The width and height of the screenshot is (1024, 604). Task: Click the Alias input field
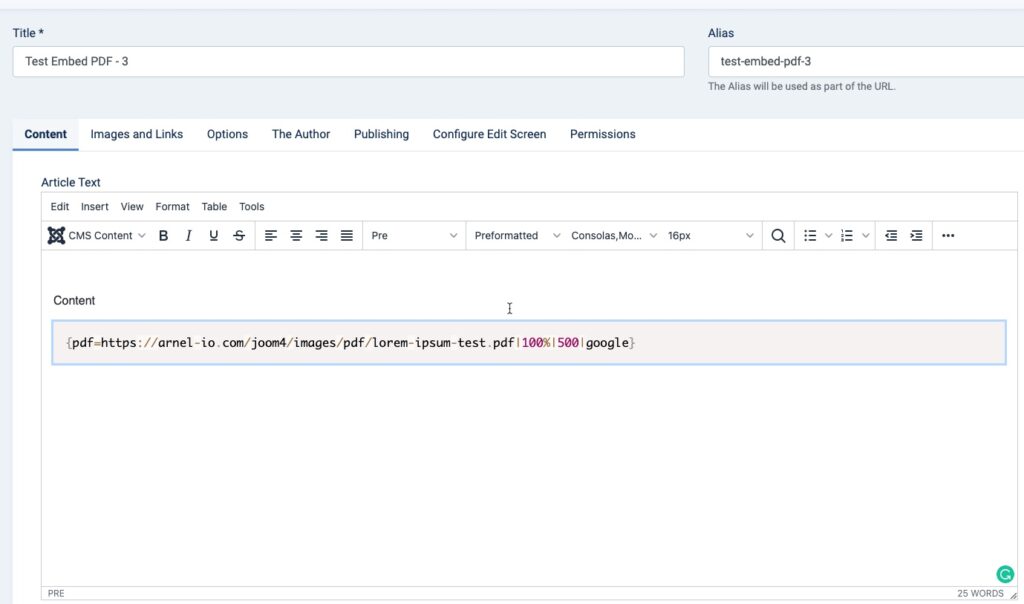click(866, 61)
